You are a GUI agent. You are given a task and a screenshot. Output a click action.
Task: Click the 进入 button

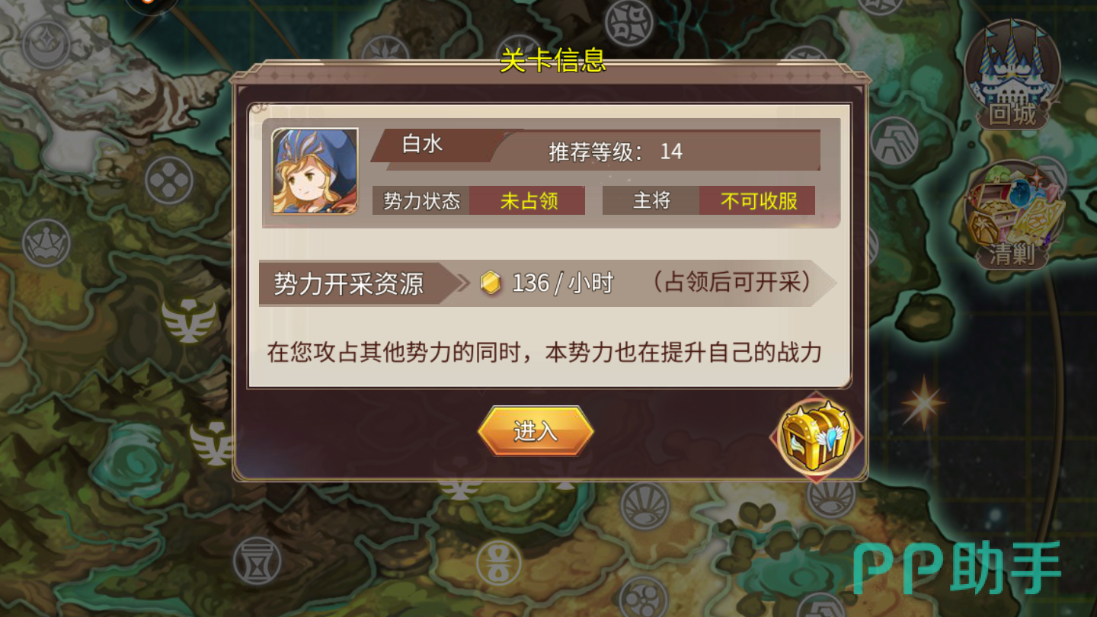(536, 431)
